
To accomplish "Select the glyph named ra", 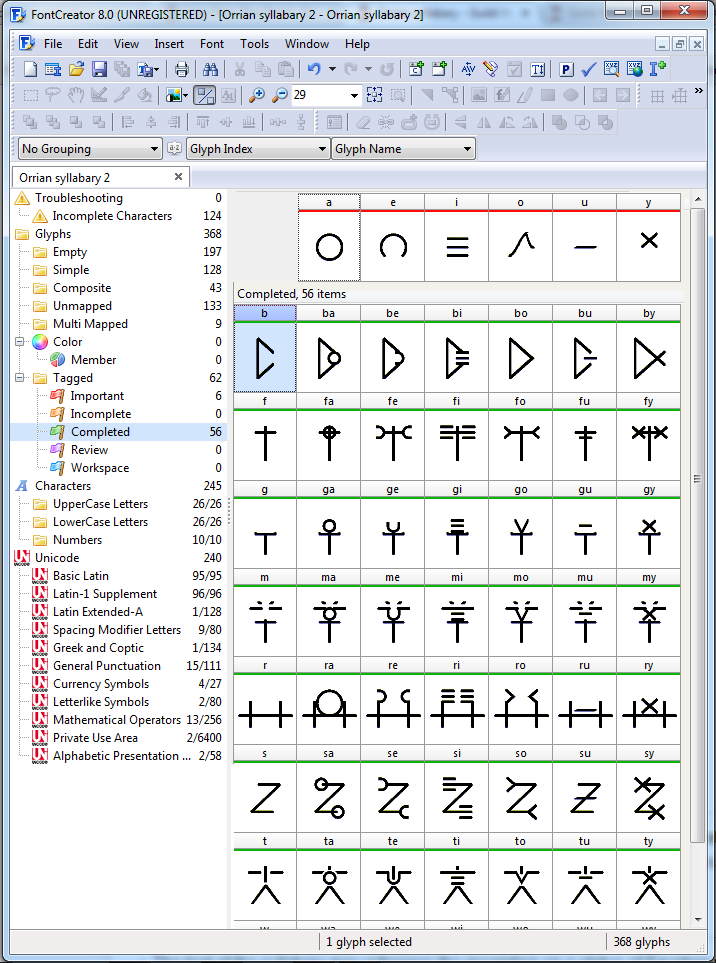I will click(x=329, y=701).
